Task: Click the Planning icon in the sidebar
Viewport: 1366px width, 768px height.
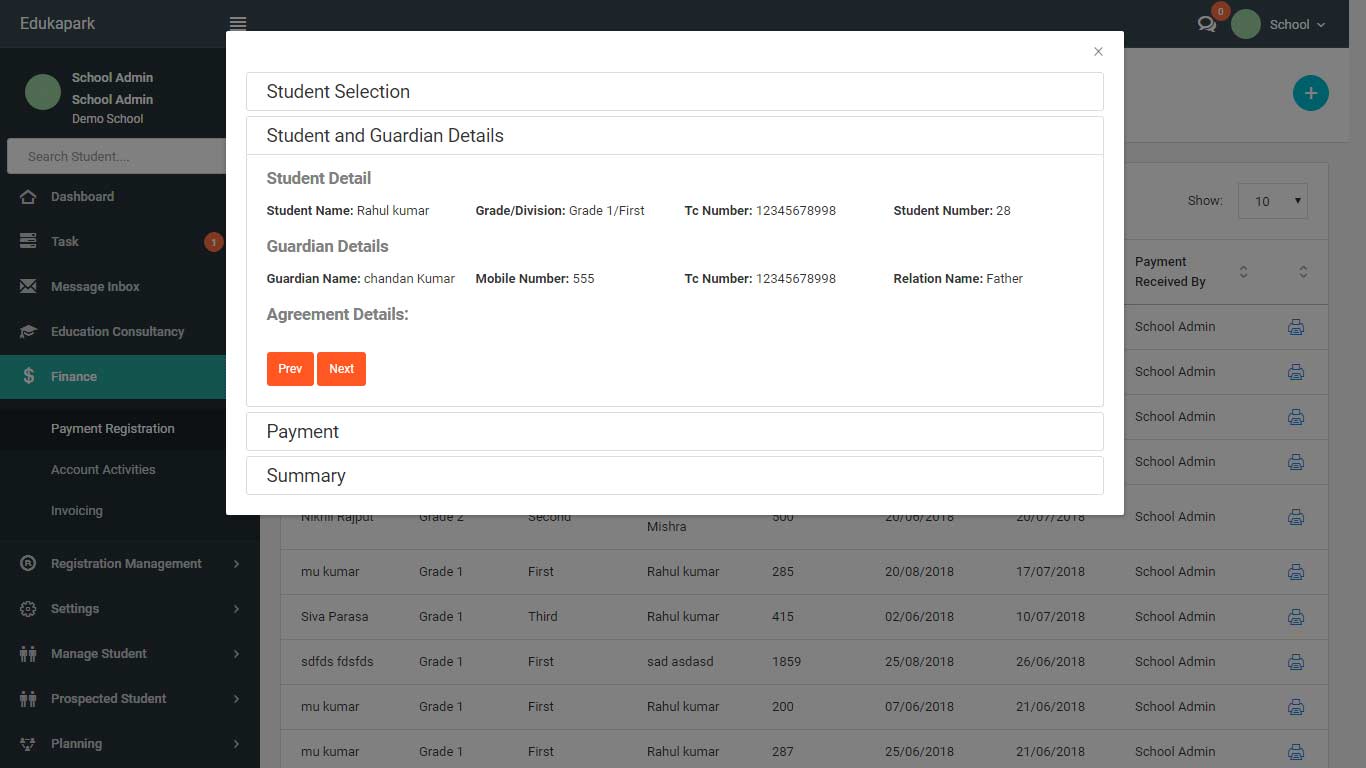Action: click(28, 743)
